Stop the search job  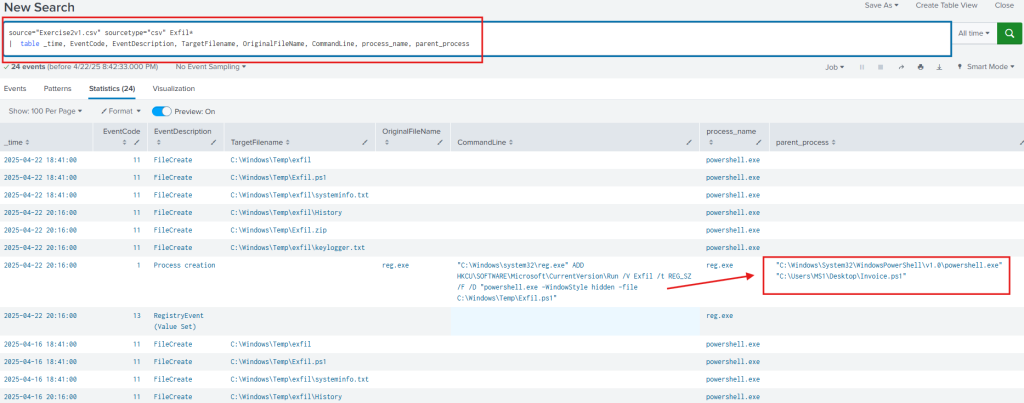coord(880,67)
